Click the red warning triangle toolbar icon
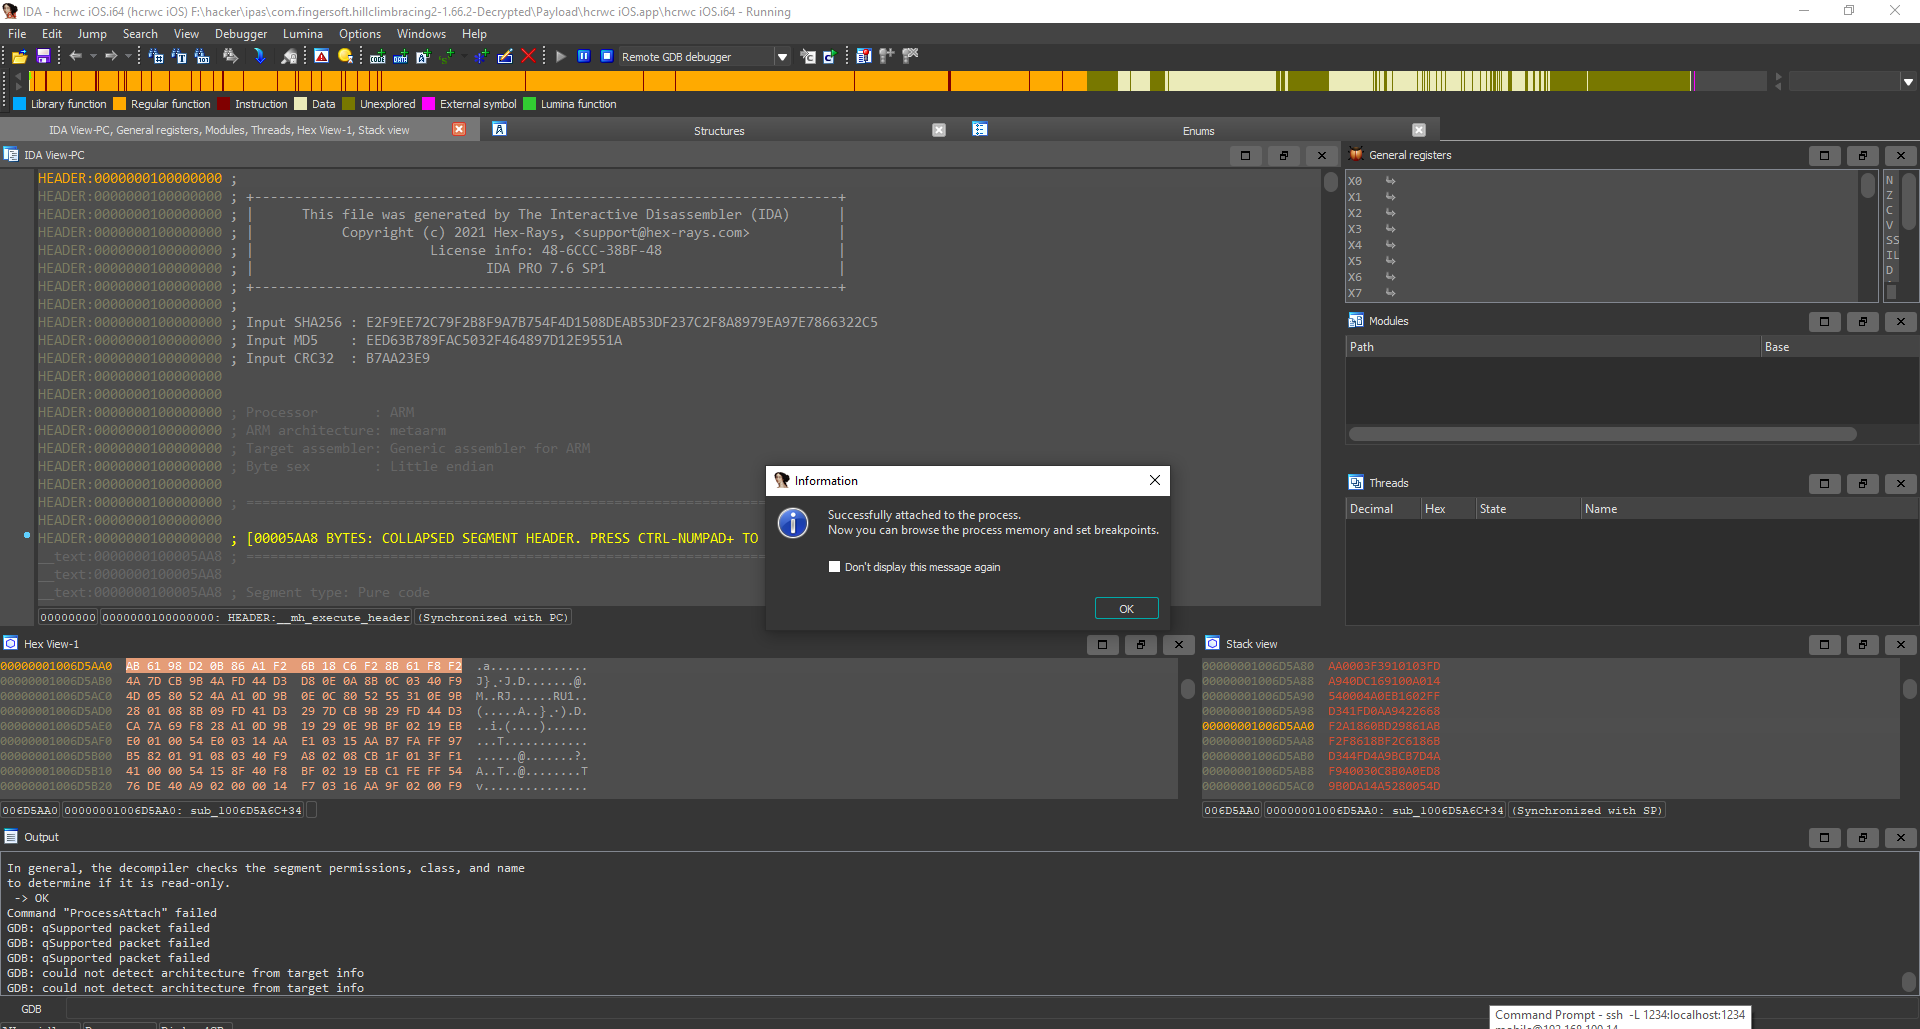The width and height of the screenshot is (1920, 1029). point(321,57)
